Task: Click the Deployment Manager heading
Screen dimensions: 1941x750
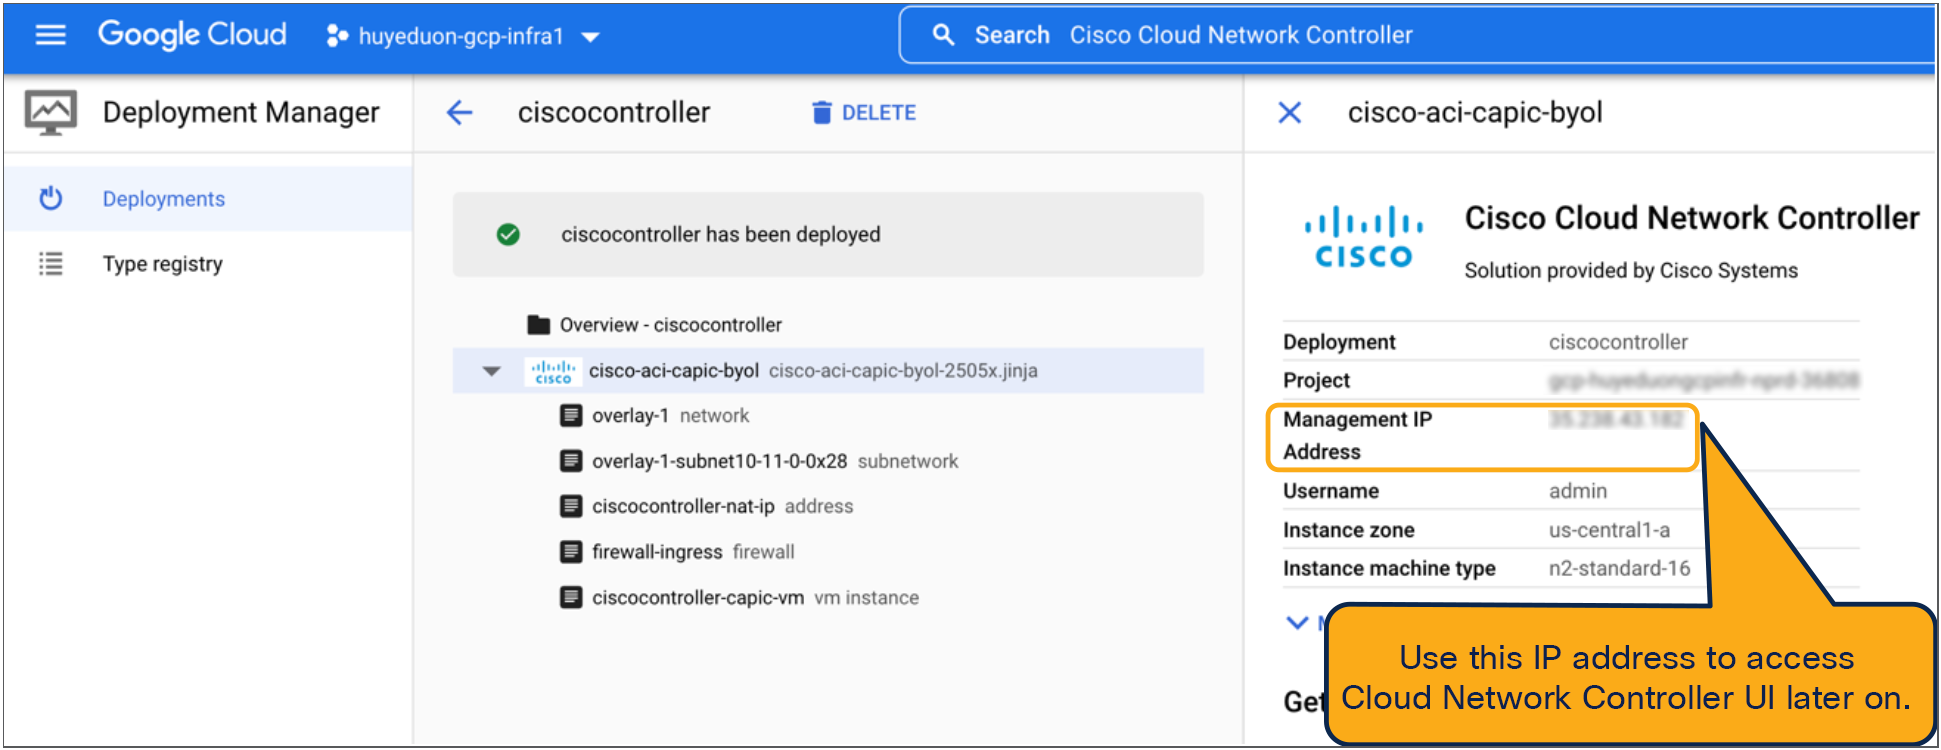Action: pyautogui.click(x=241, y=113)
